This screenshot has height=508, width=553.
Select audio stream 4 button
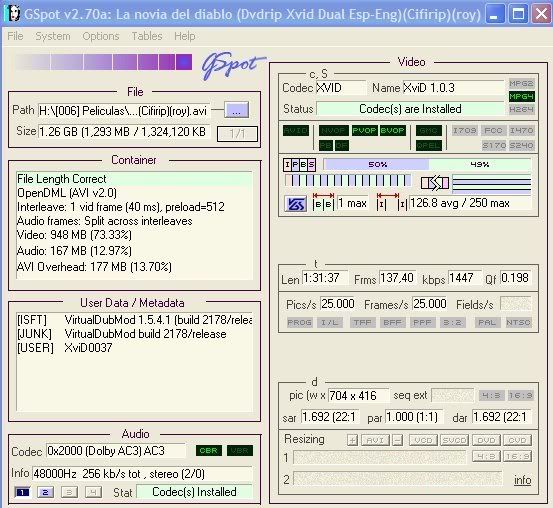[93, 492]
